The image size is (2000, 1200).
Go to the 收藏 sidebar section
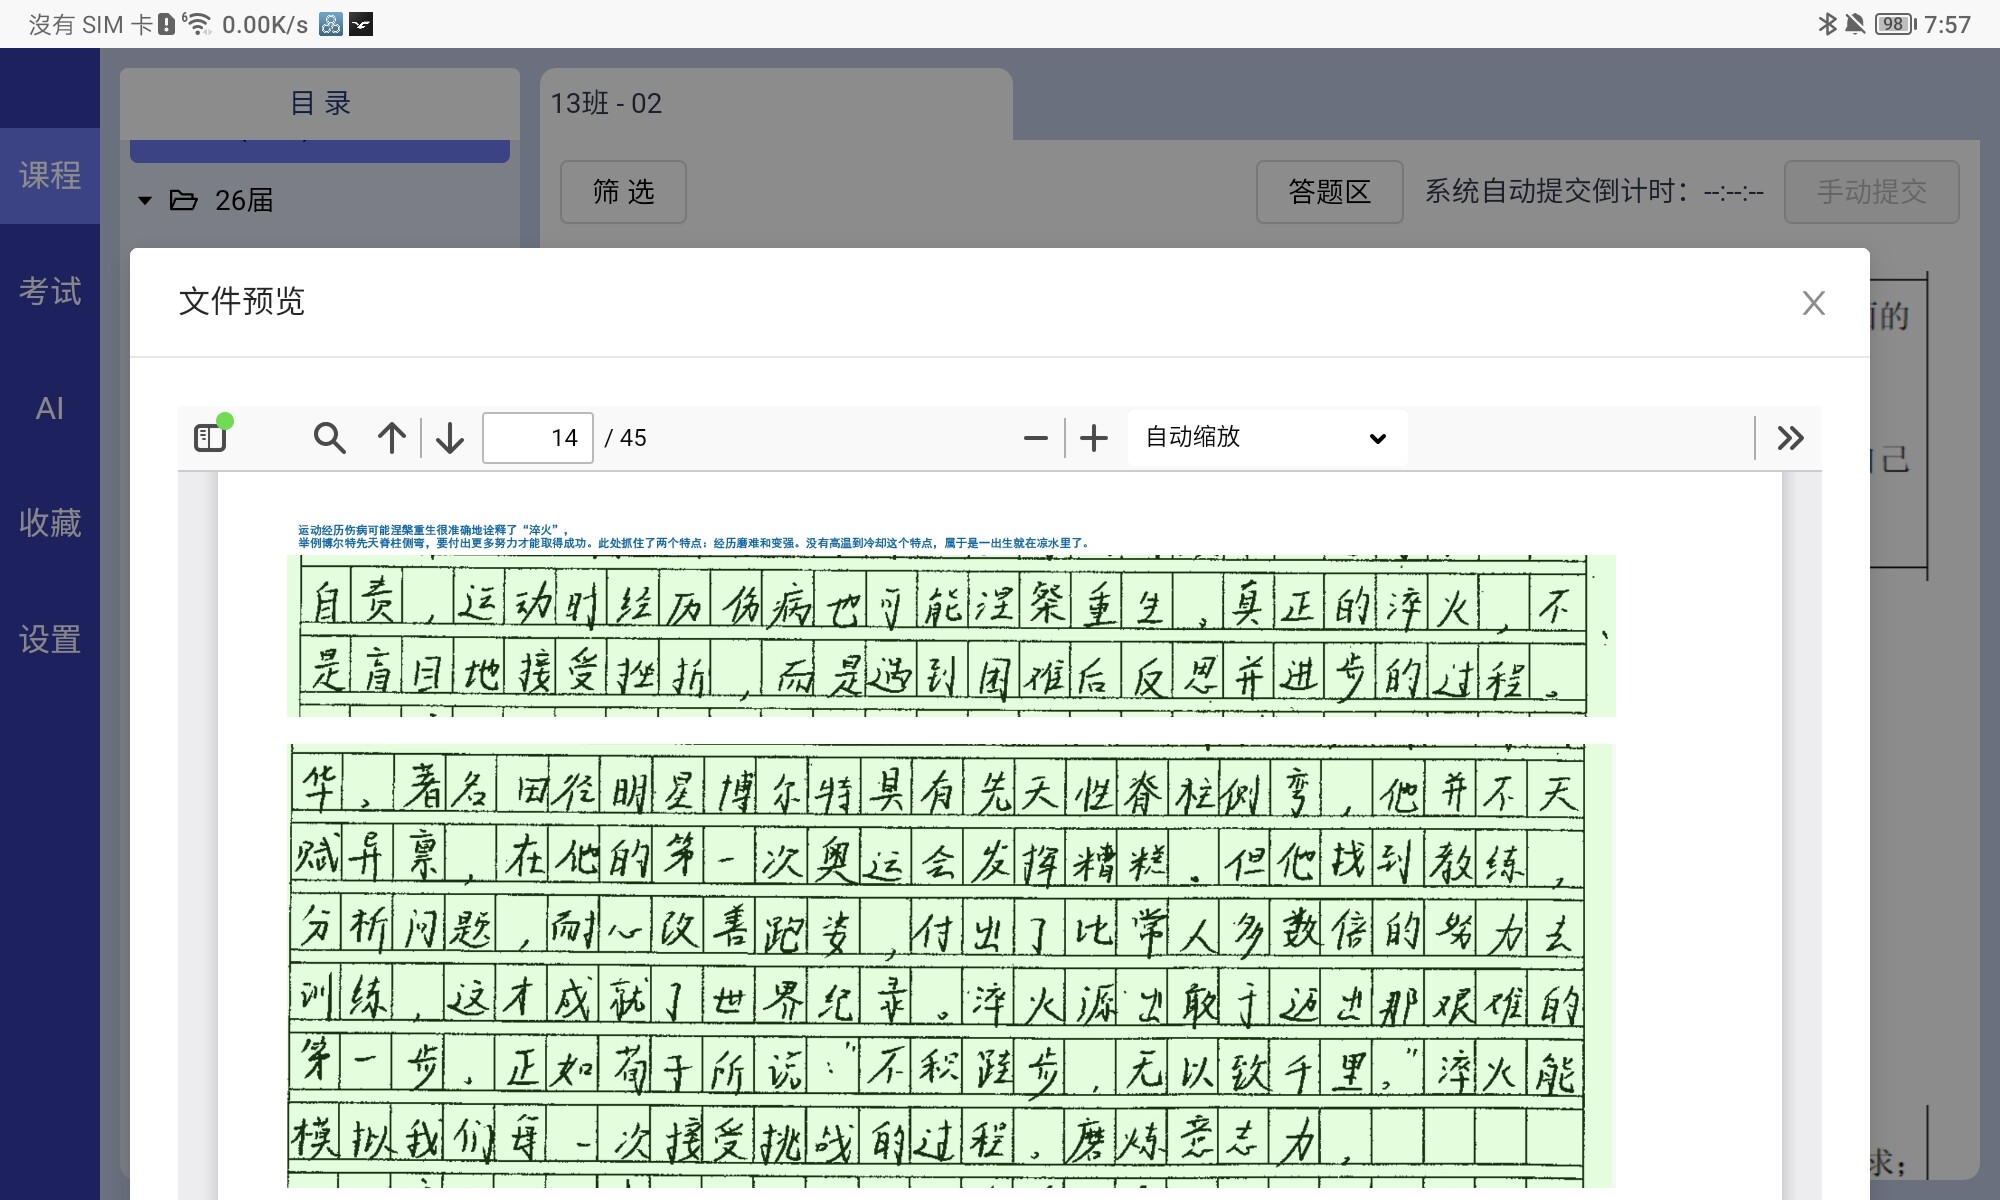coord(50,523)
